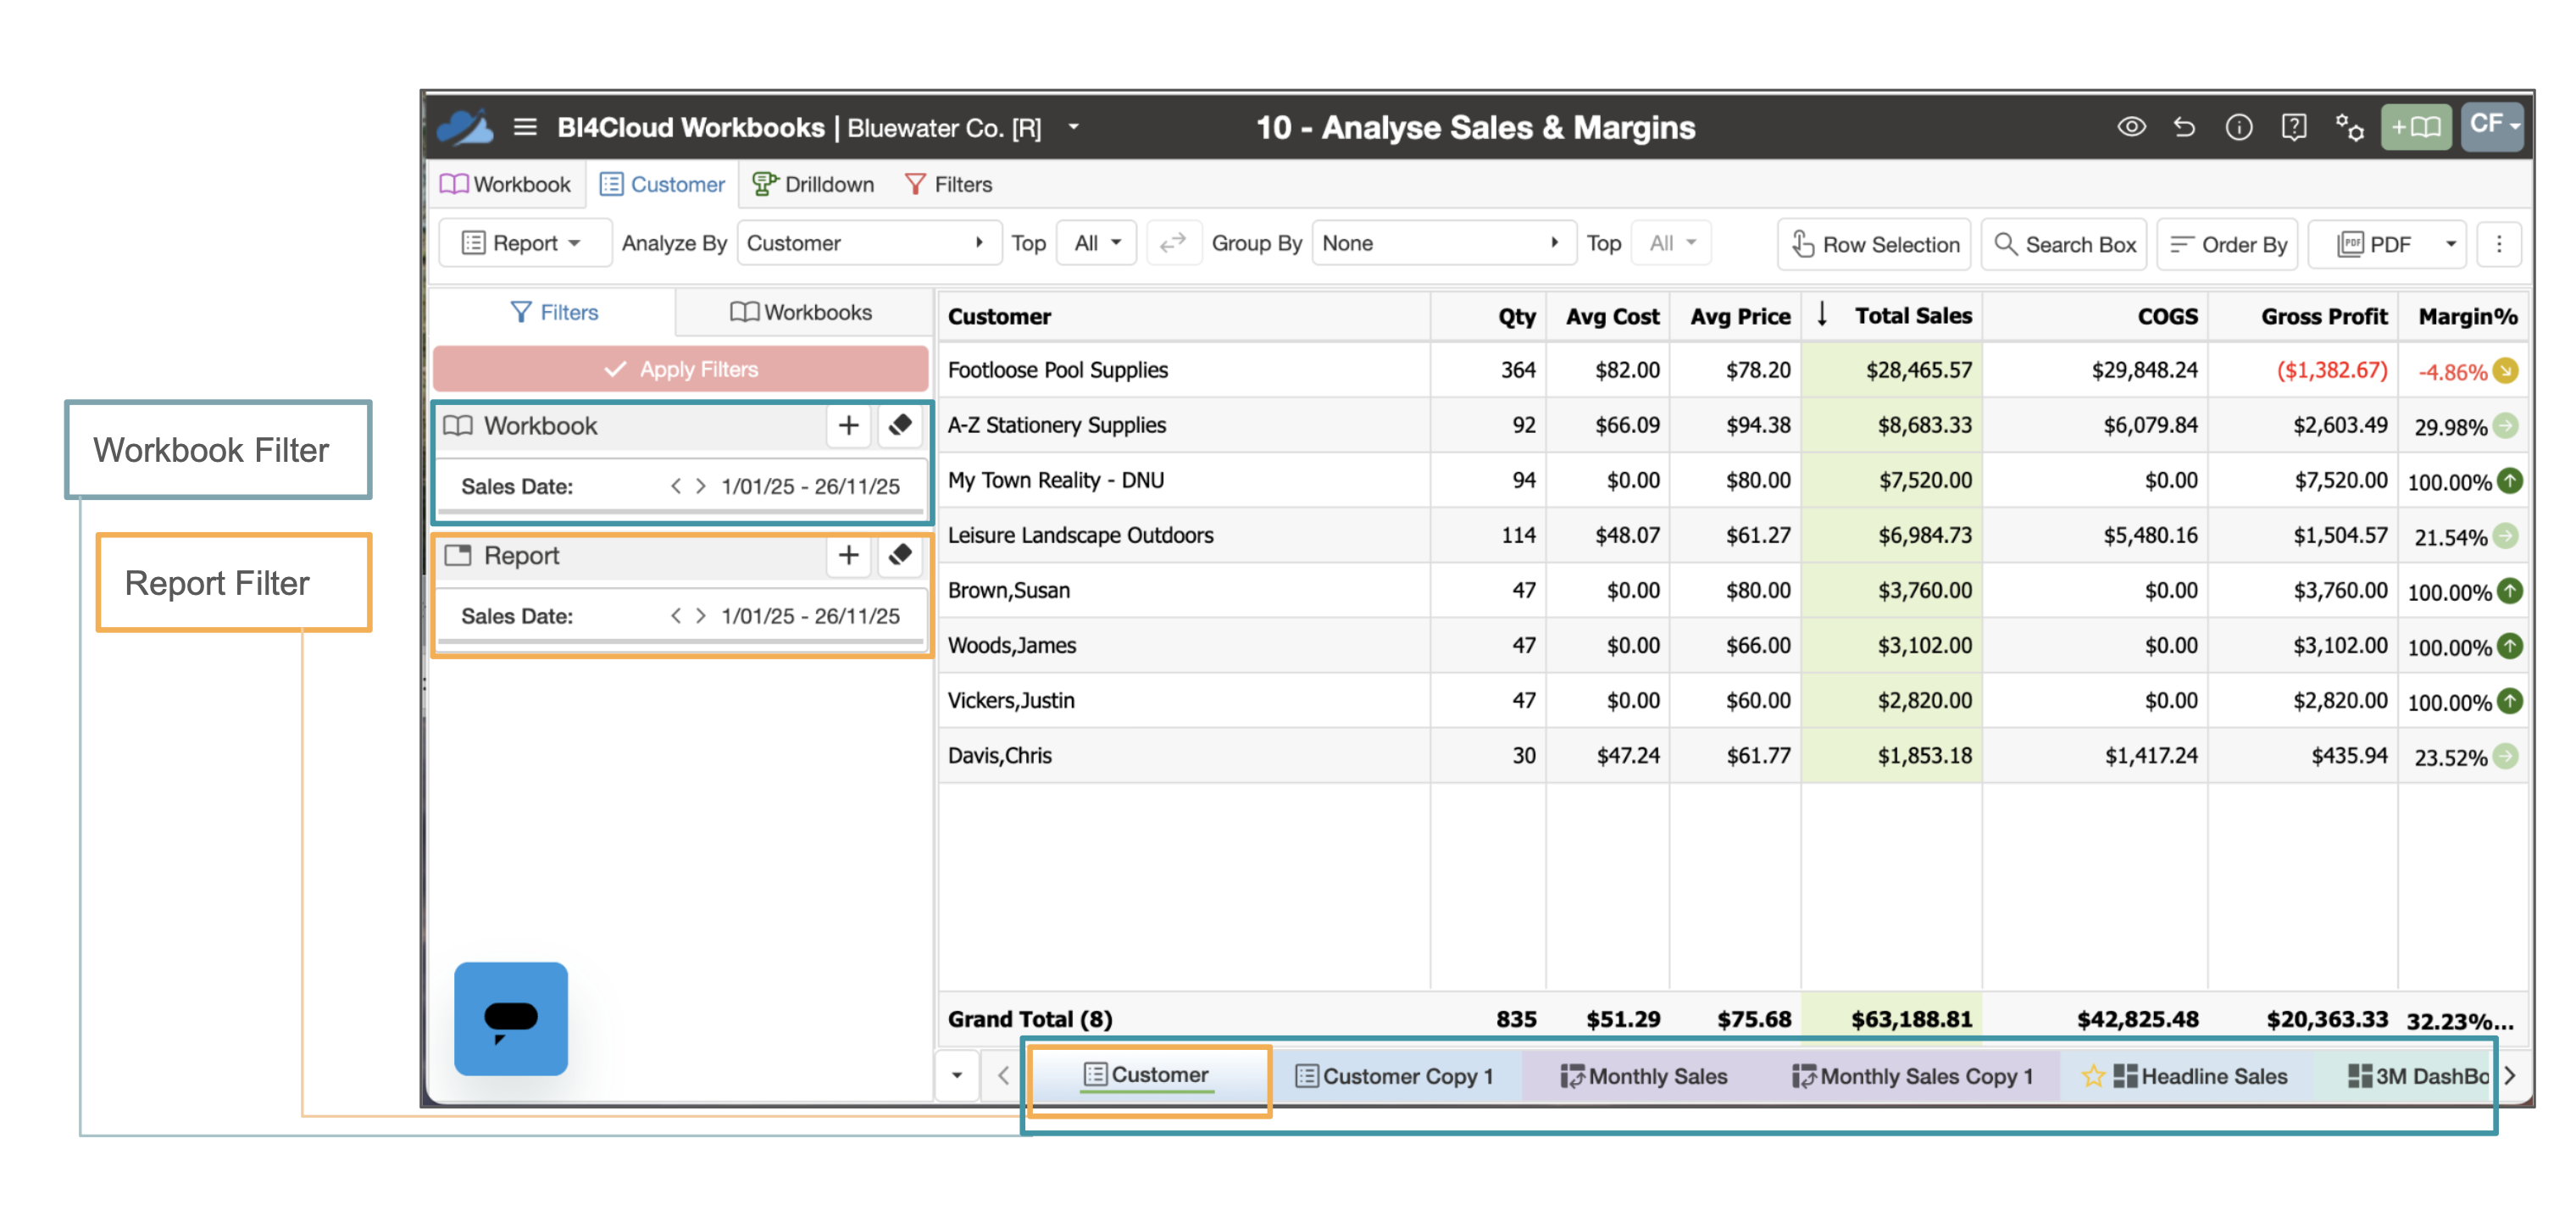
Task: Expand the PDF export dropdown arrow
Action: click(x=2451, y=244)
